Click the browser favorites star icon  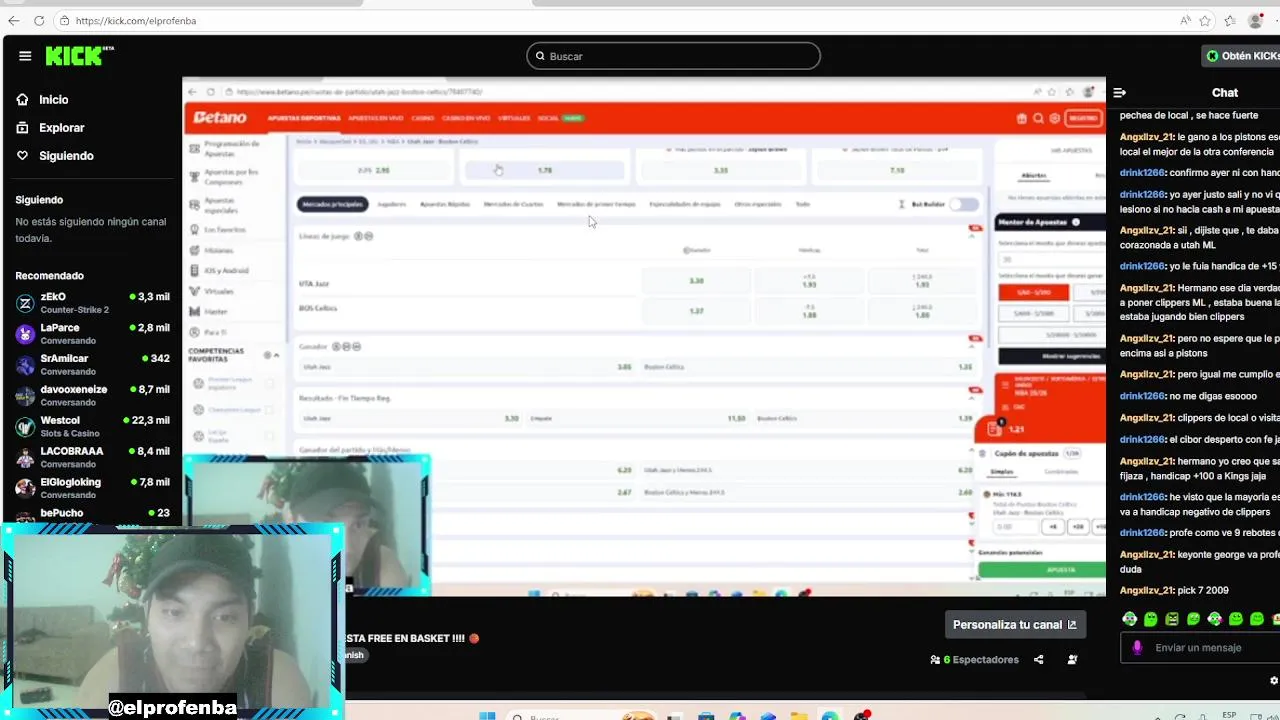1205,20
